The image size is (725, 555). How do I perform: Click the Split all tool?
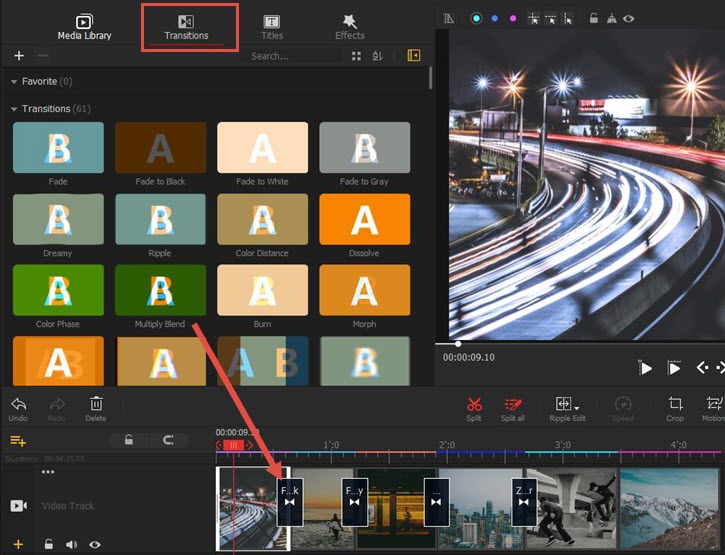pos(513,404)
